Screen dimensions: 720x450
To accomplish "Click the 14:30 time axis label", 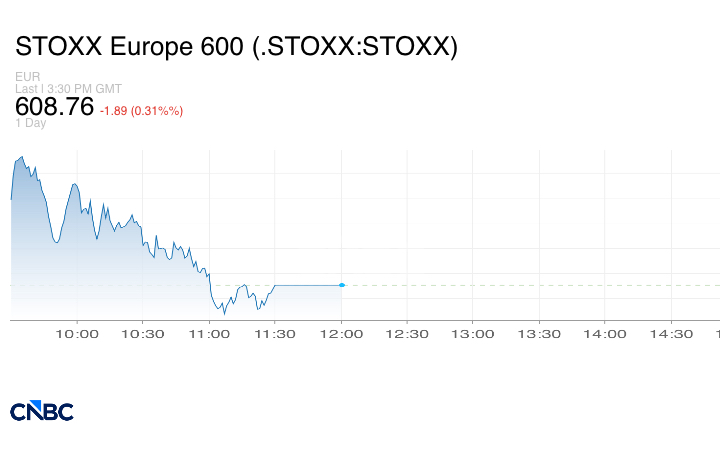I will [x=671, y=334].
